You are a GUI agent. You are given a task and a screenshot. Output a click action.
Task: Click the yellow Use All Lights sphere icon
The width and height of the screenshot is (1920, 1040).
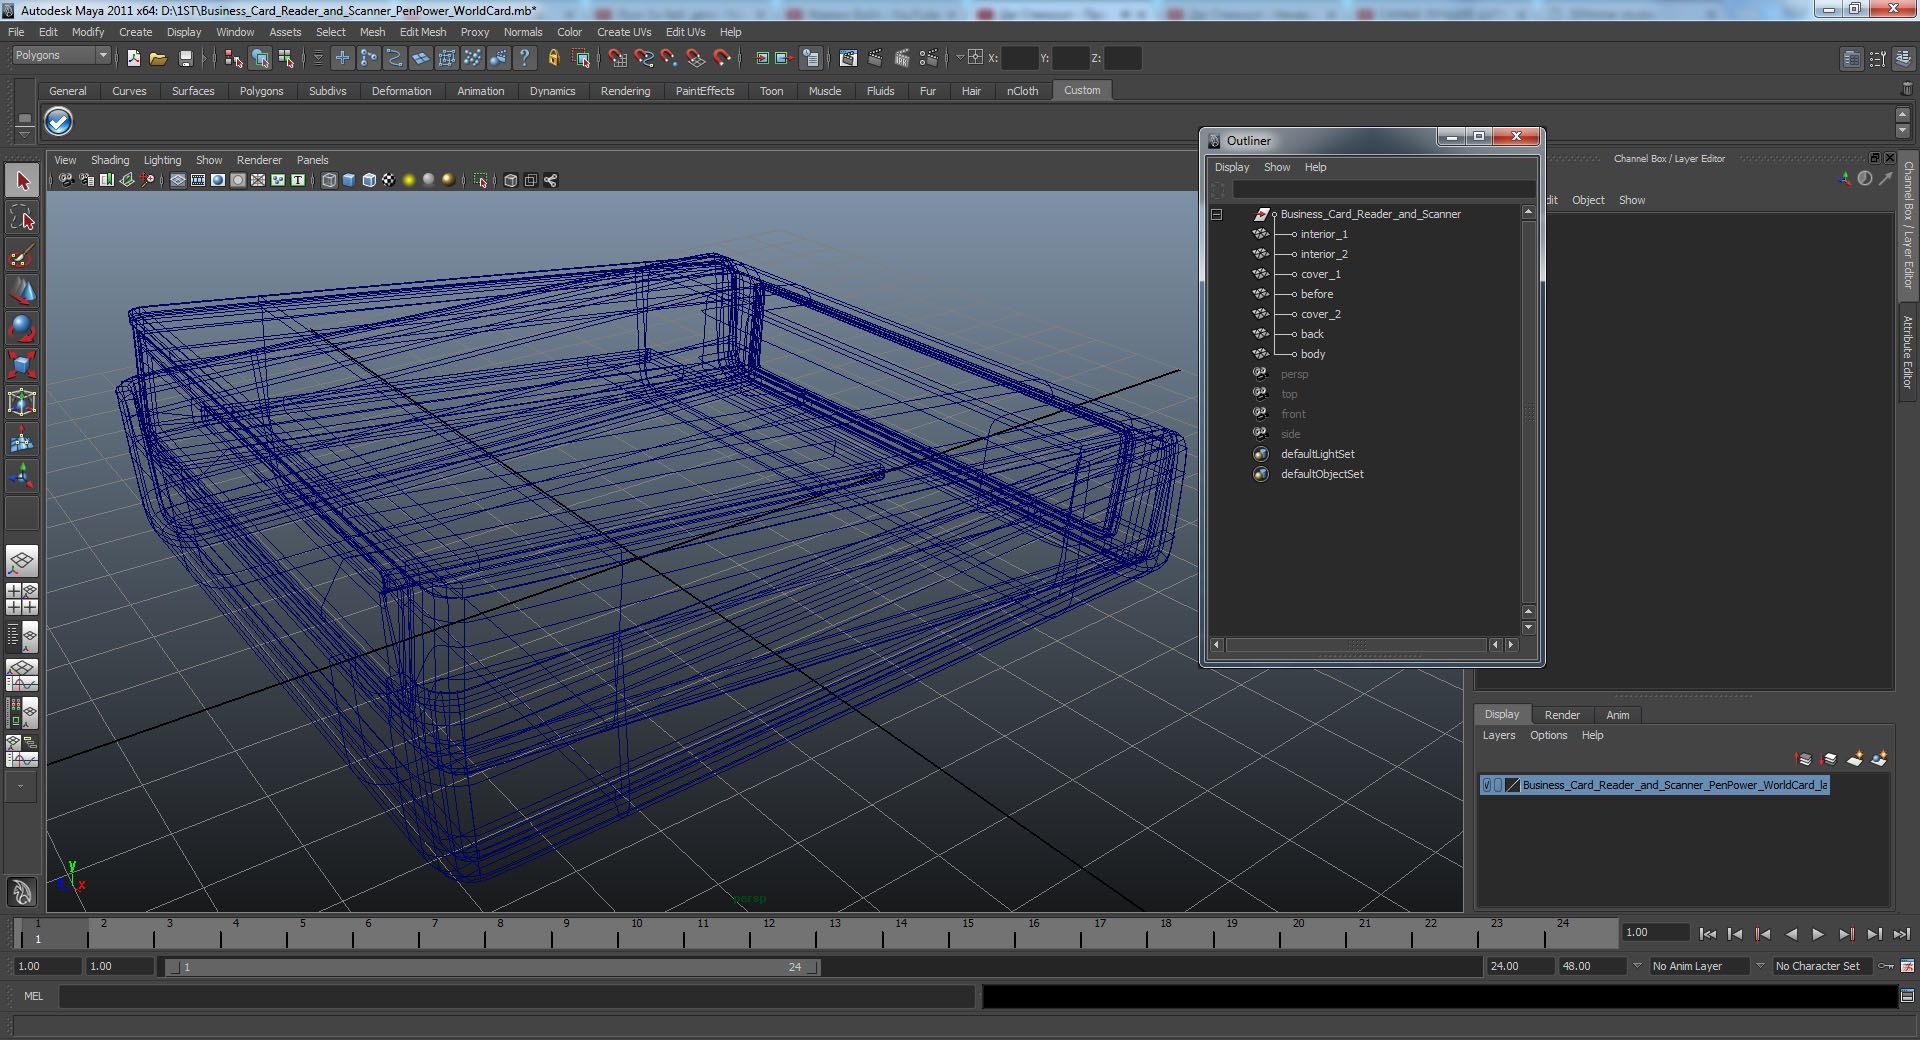pyautogui.click(x=408, y=180)
